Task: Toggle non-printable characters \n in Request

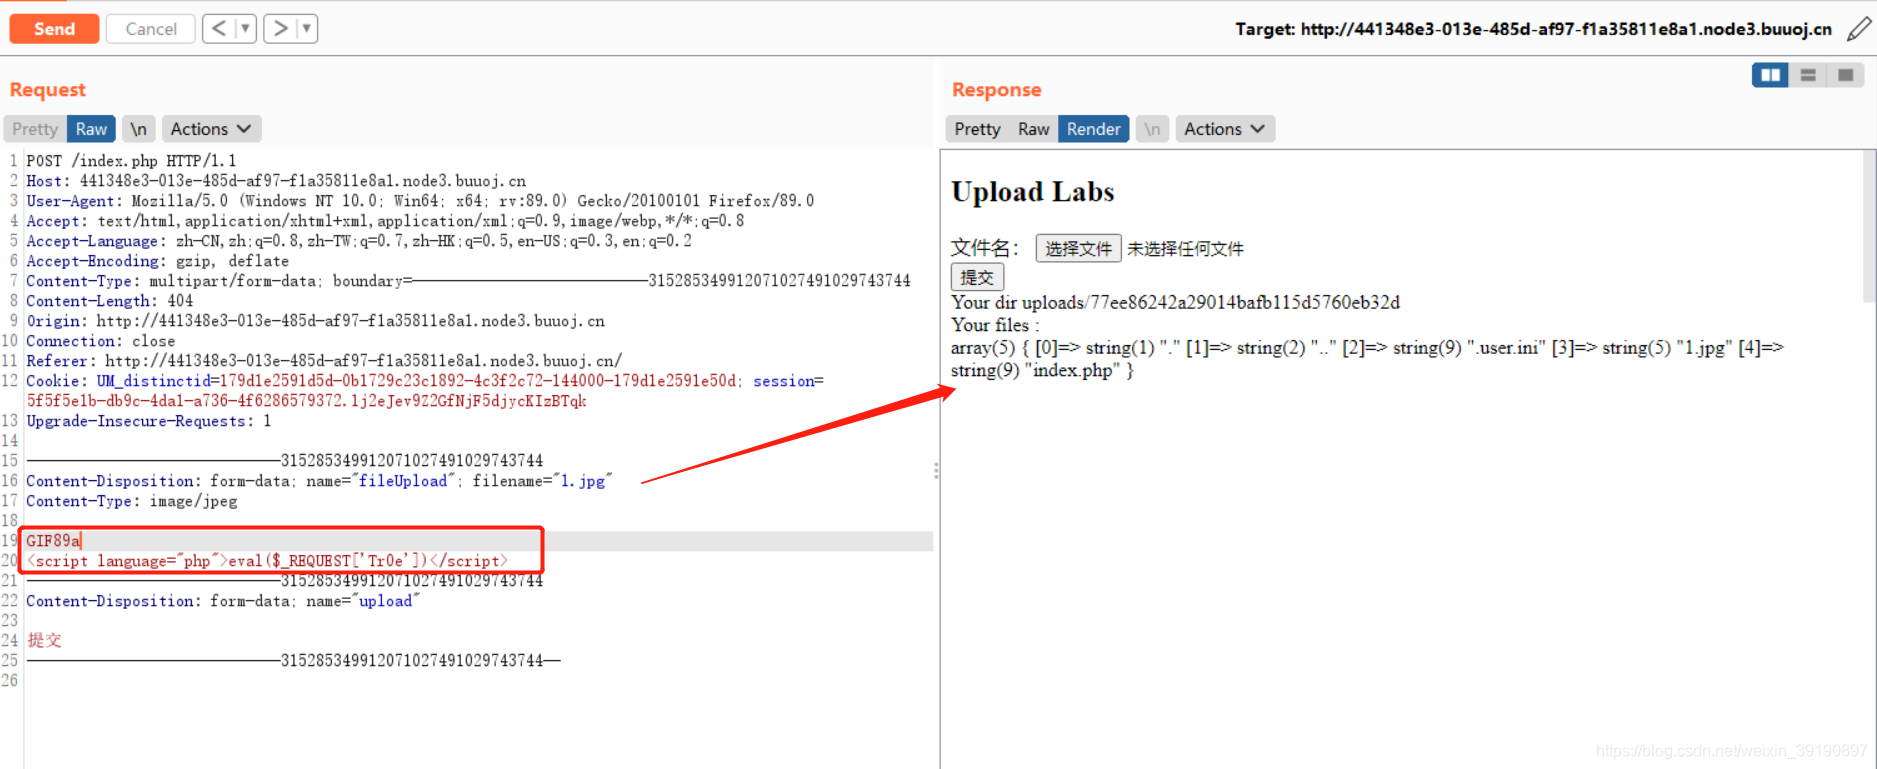Action: point(139,129)
